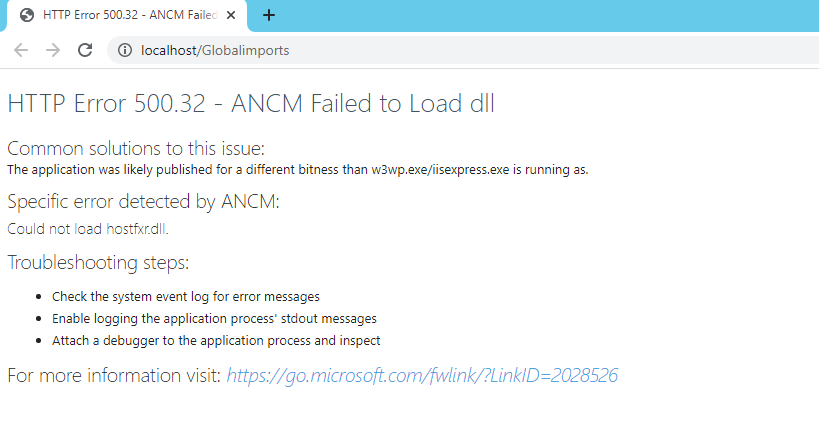View site information via the info icon
The image size is (819, 439).
pyautogui.click(x=124, y=50)
